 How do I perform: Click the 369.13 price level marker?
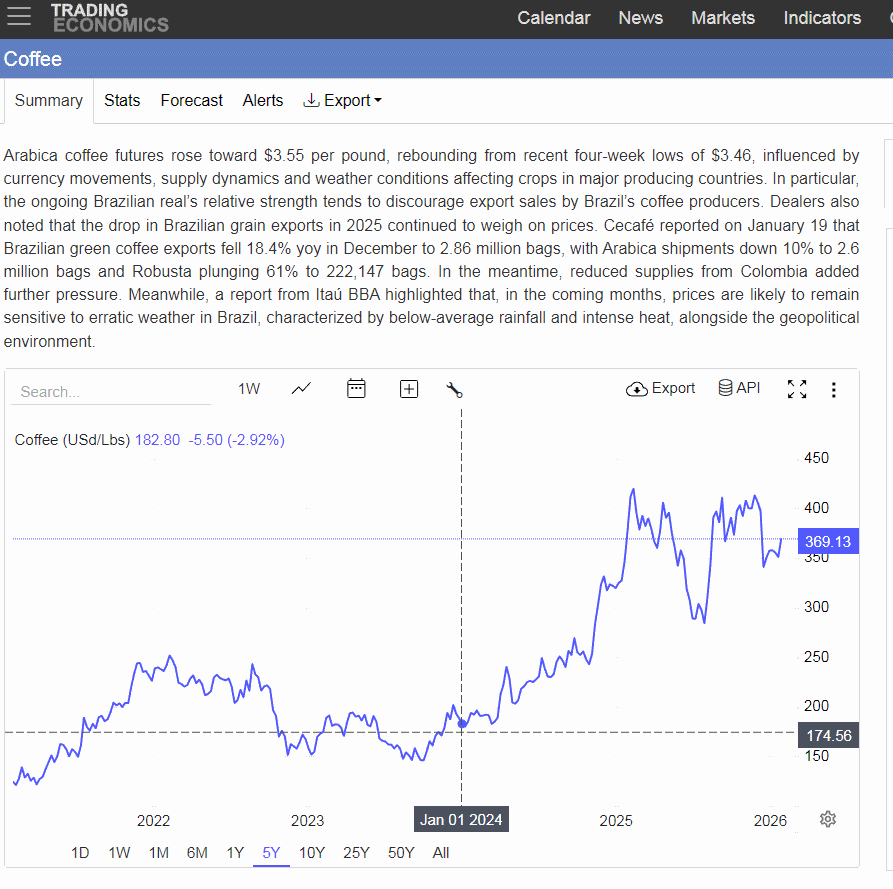pyautogui.click(x=828, y=542)
